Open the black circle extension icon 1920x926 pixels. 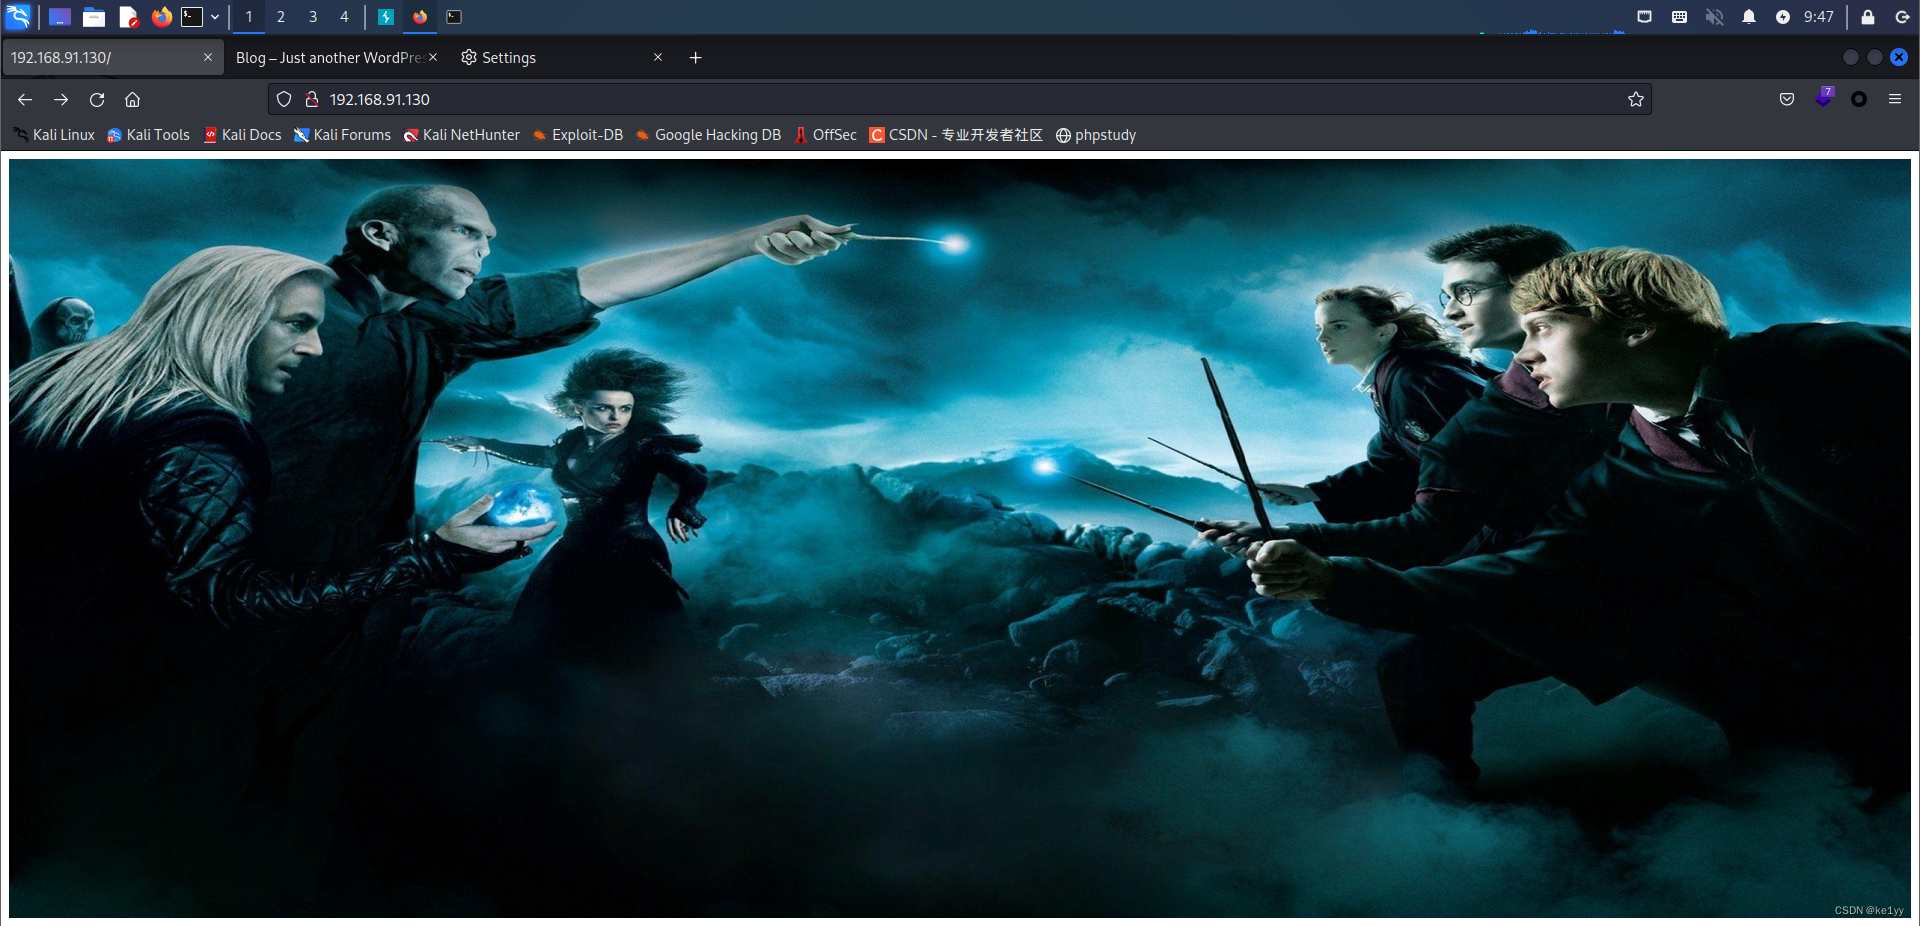(x=1859, y=99)
